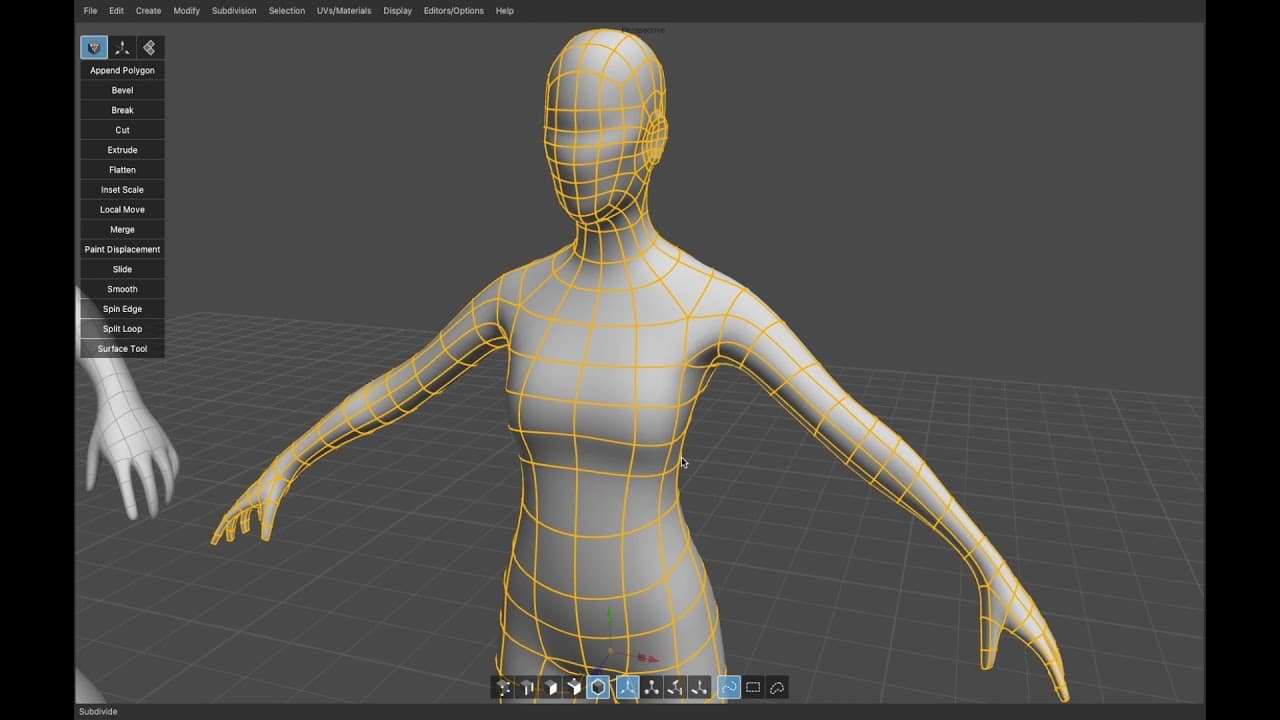The width and height of the screenshot is (1280, 720).
Task: Click the Split Loop button
Action: click(122, 329)
